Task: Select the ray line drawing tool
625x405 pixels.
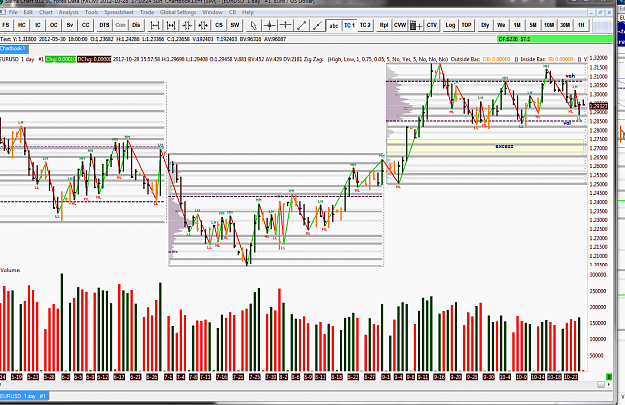Action: pyautogui.click(x=317, y=26)
